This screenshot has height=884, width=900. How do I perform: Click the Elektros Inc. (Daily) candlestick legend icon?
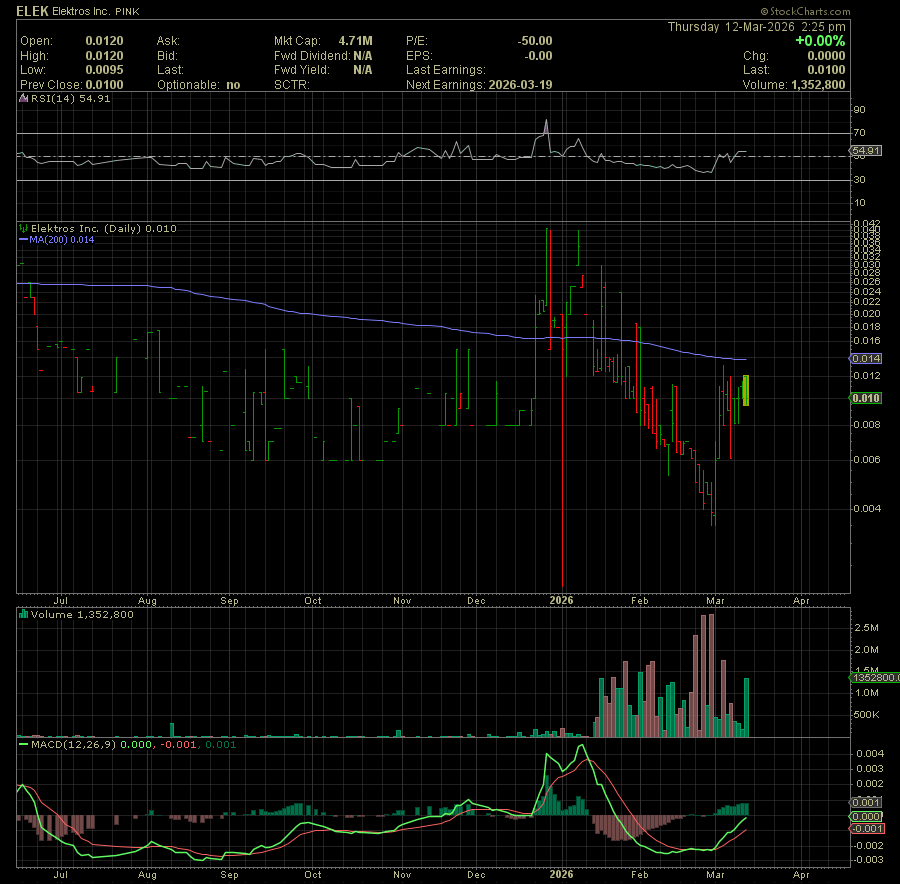point(24,228)
